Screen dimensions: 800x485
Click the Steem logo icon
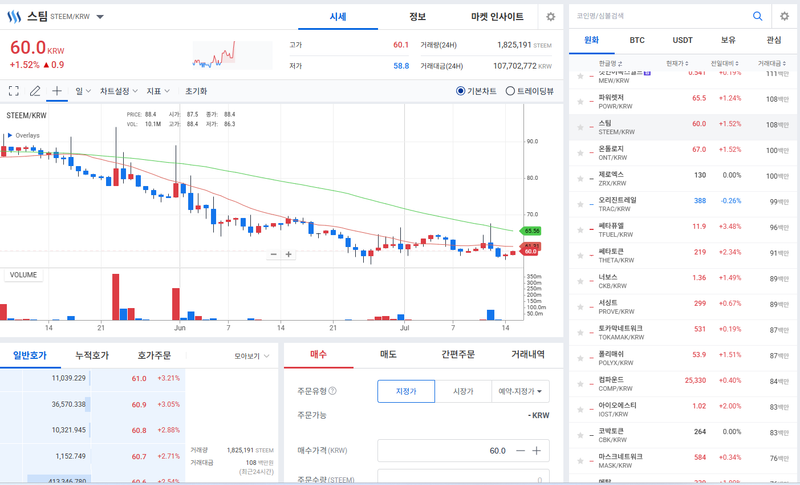pyautogui.click(x=14, y=17)
